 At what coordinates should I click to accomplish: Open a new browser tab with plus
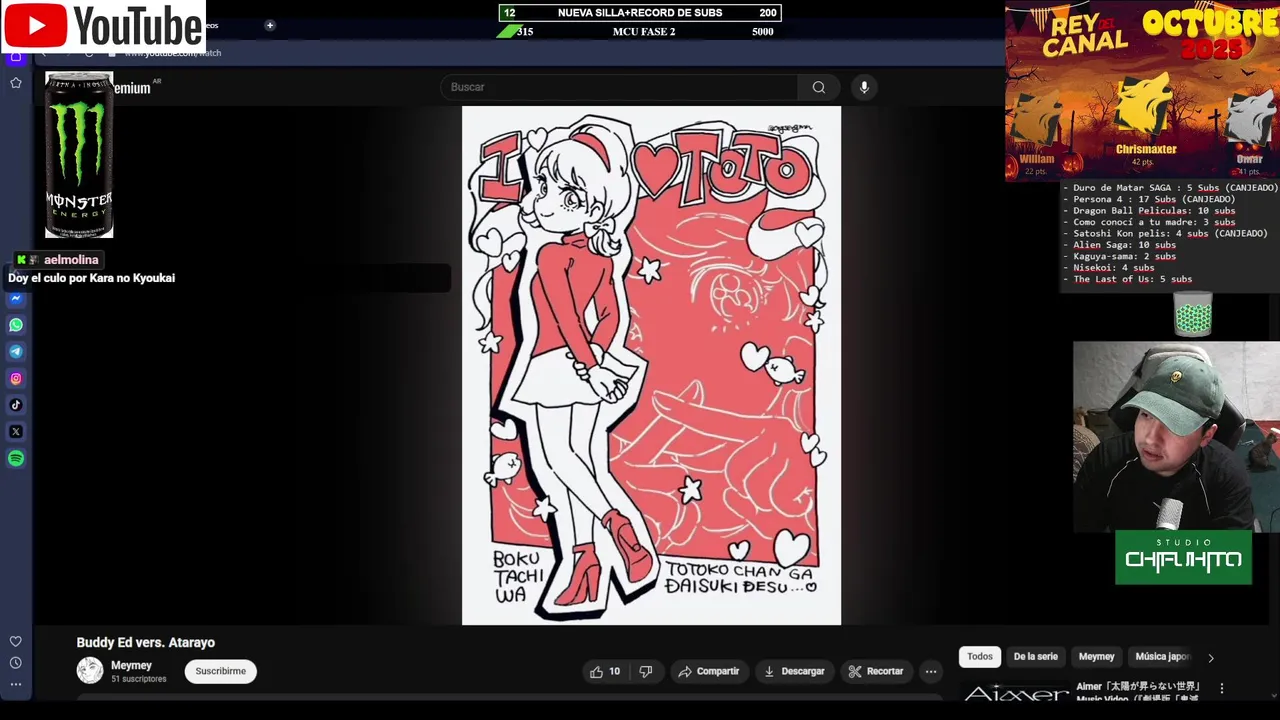click(270, 25)
